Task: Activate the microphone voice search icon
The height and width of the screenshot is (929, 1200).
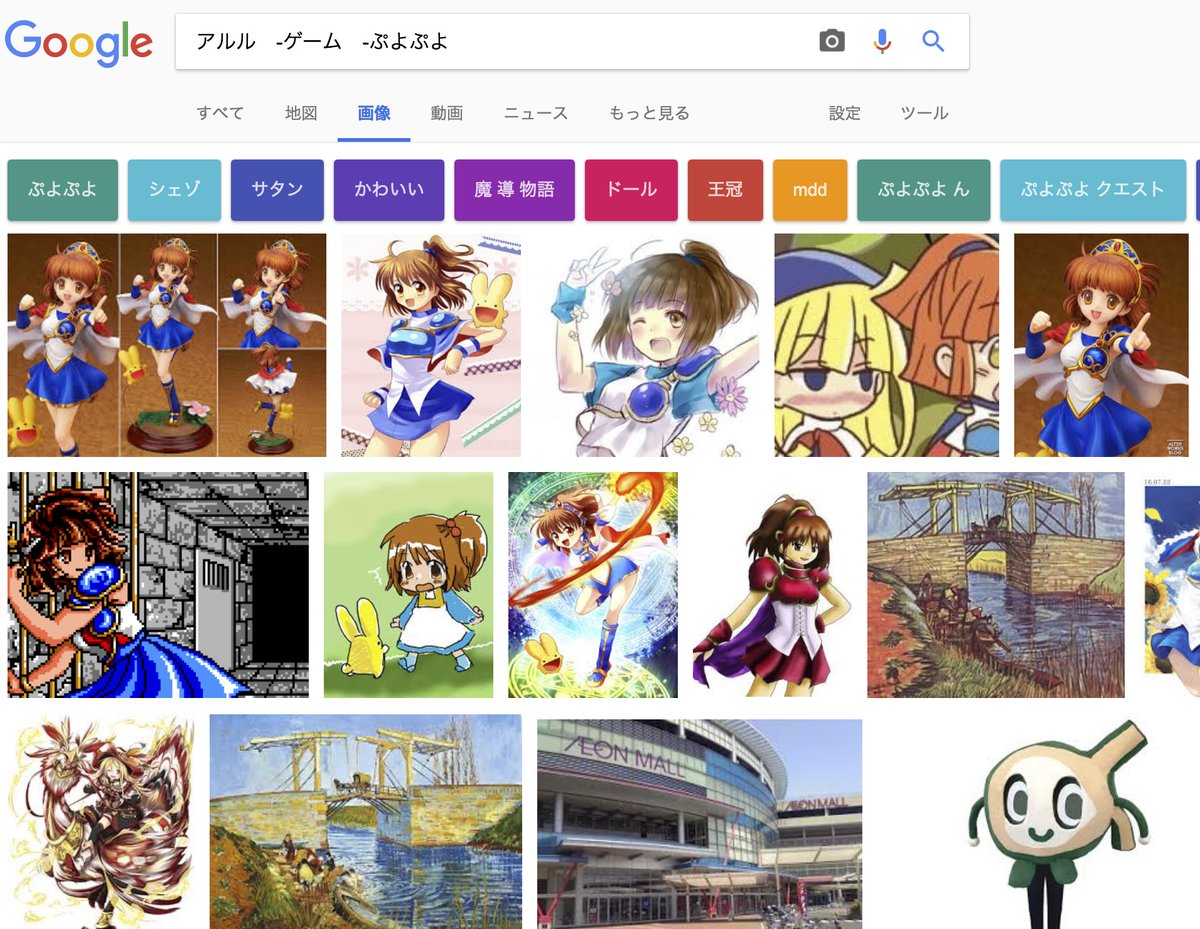Action: tap(882, 41)
